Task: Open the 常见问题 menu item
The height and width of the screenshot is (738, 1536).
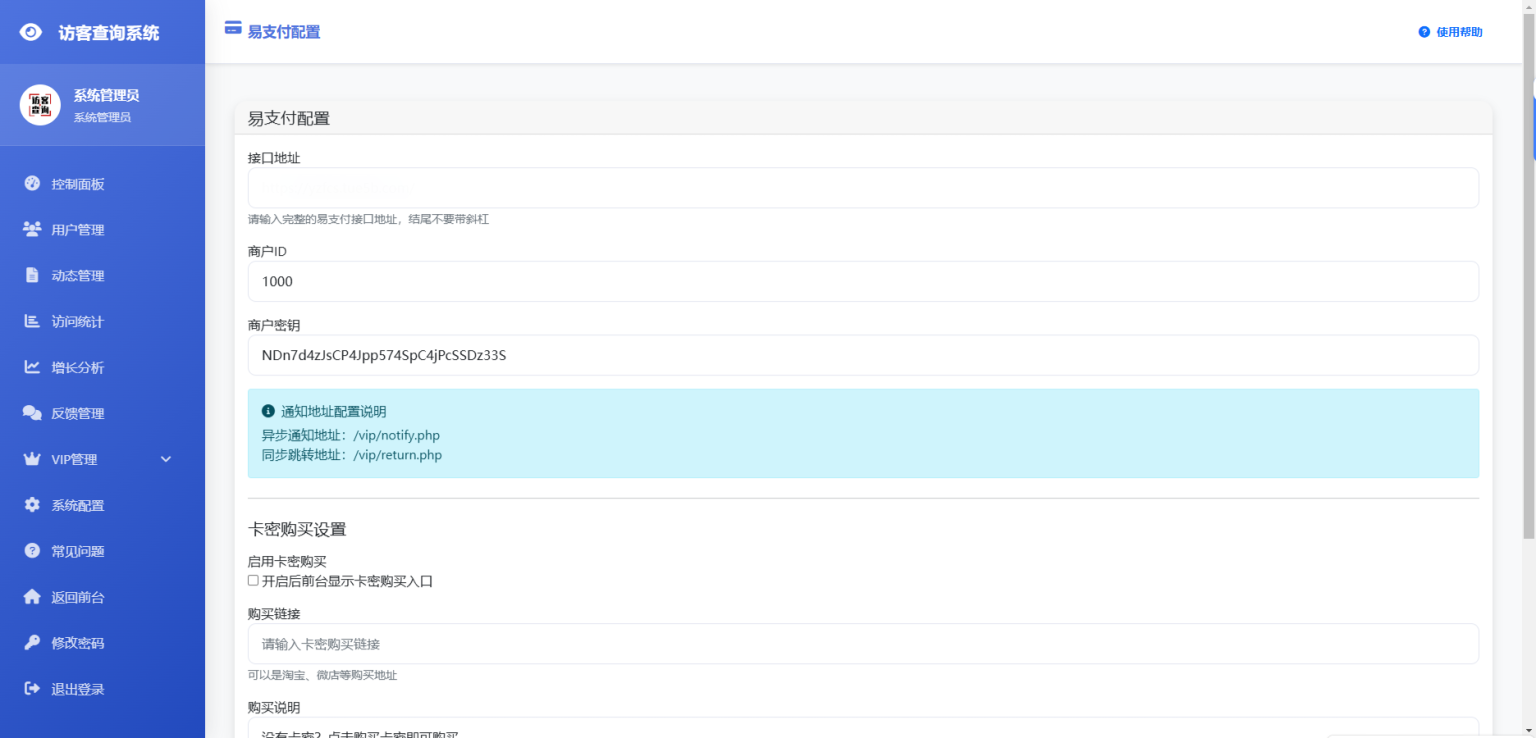Action: (78, 552)
